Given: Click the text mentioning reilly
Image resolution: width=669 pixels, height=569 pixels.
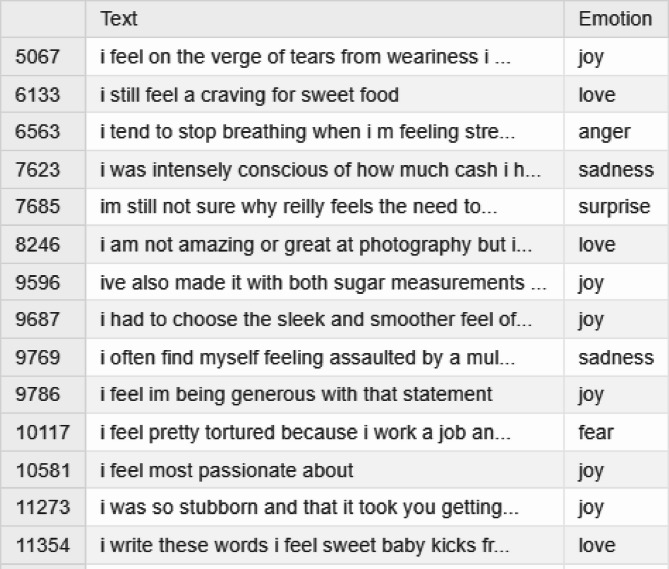Looking at the screenshot, I should 299,207.
